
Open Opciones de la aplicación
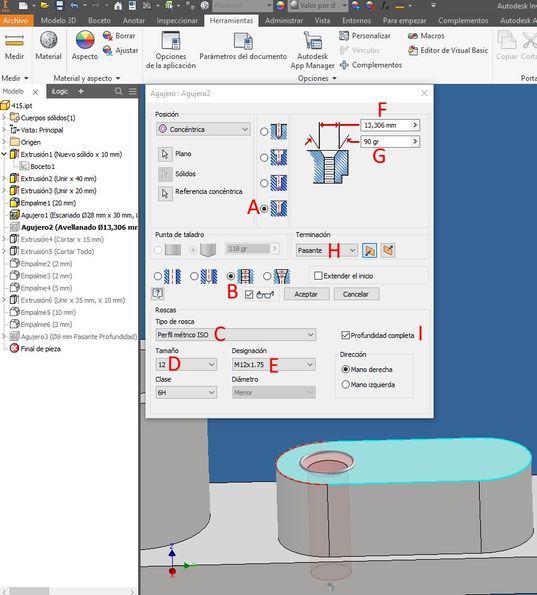171,50
